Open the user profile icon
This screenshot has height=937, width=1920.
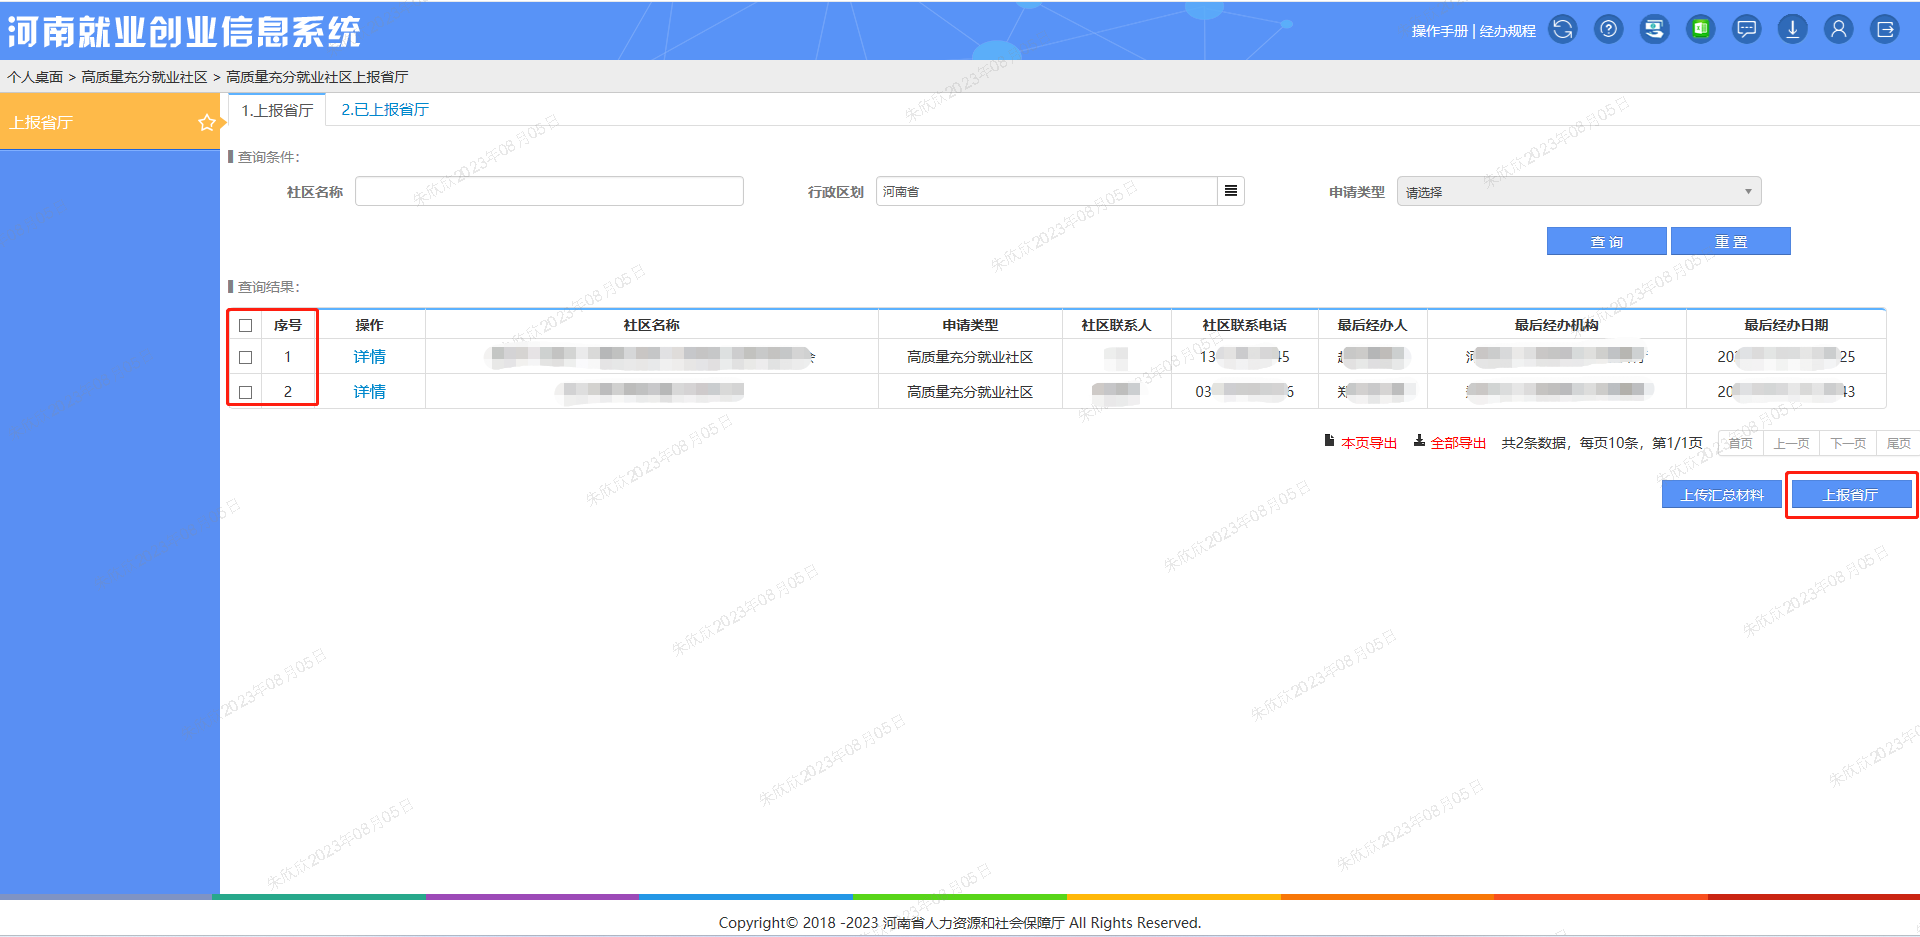pos(1839,29)
